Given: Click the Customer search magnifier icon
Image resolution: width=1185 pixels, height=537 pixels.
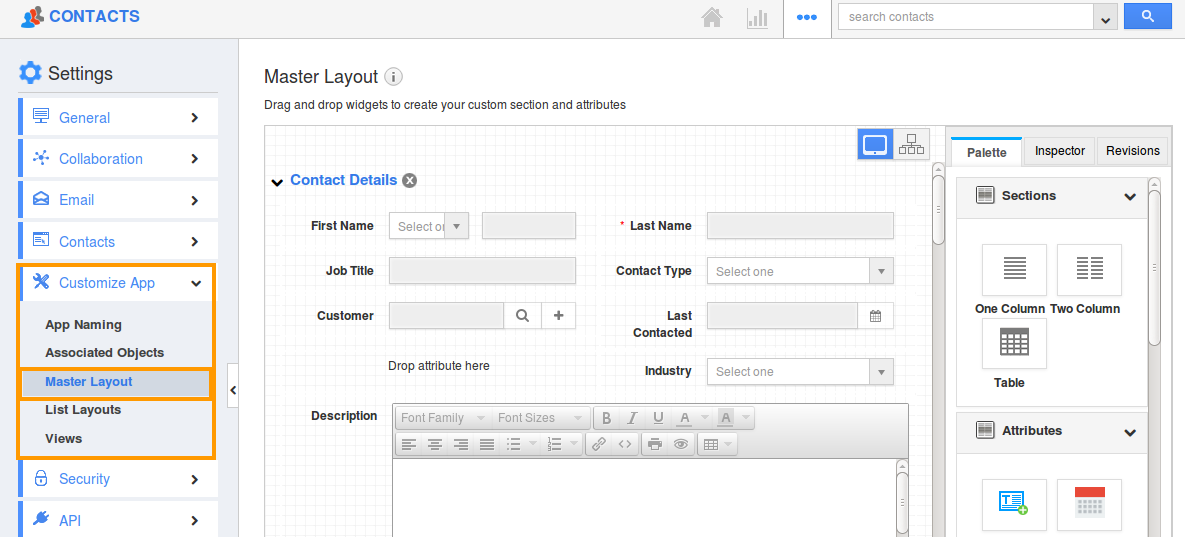Looking at the screenshot, I should 522,316.
